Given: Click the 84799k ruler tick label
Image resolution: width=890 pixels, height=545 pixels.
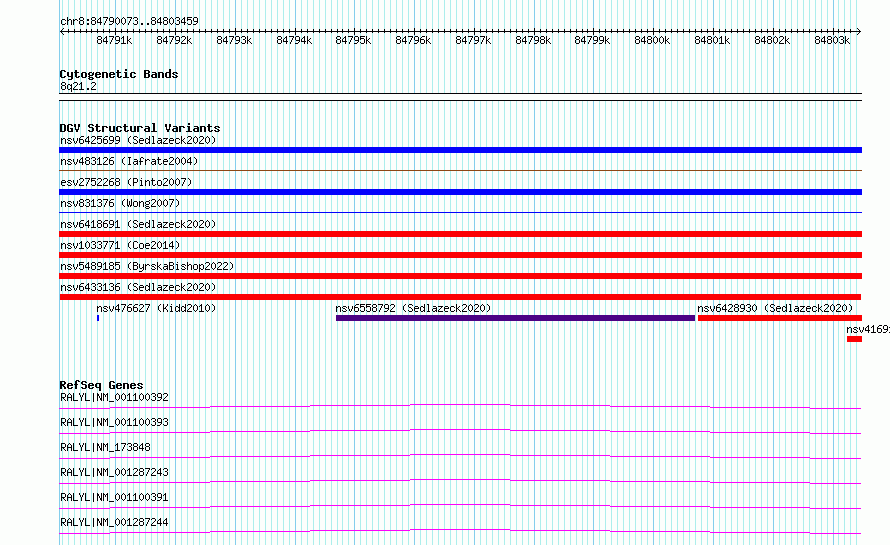Looking at the screenshot, I should pyautogui.click(x=592, y=40).
